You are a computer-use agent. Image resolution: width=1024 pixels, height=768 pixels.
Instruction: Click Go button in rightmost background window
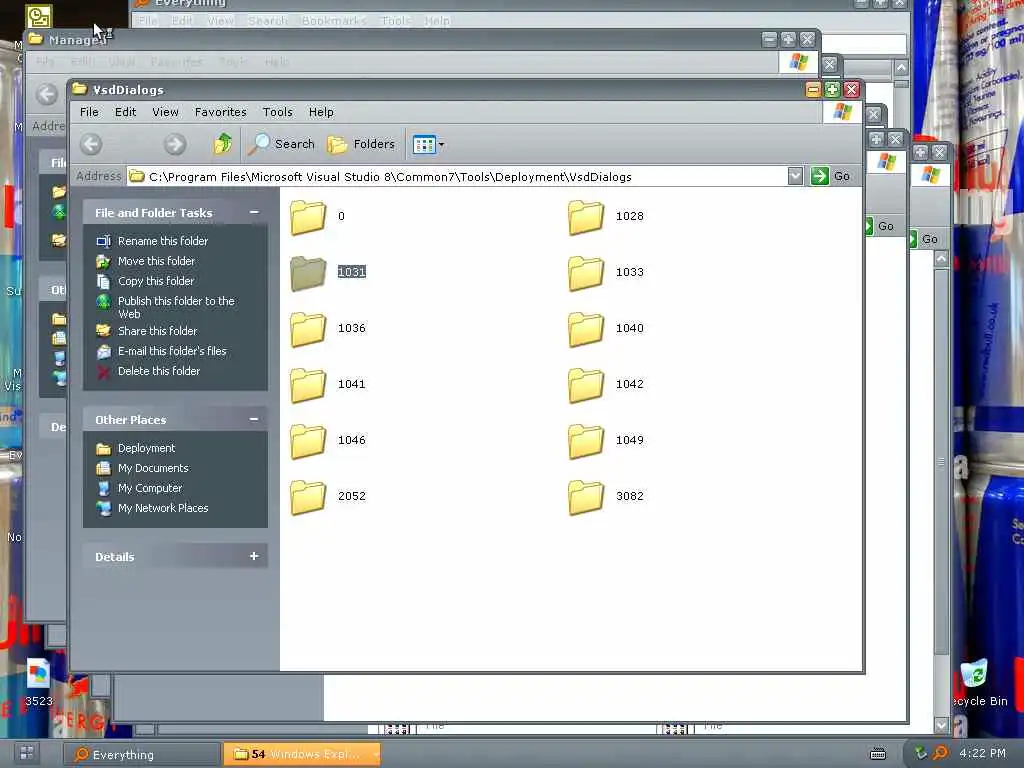click(925, 239)
